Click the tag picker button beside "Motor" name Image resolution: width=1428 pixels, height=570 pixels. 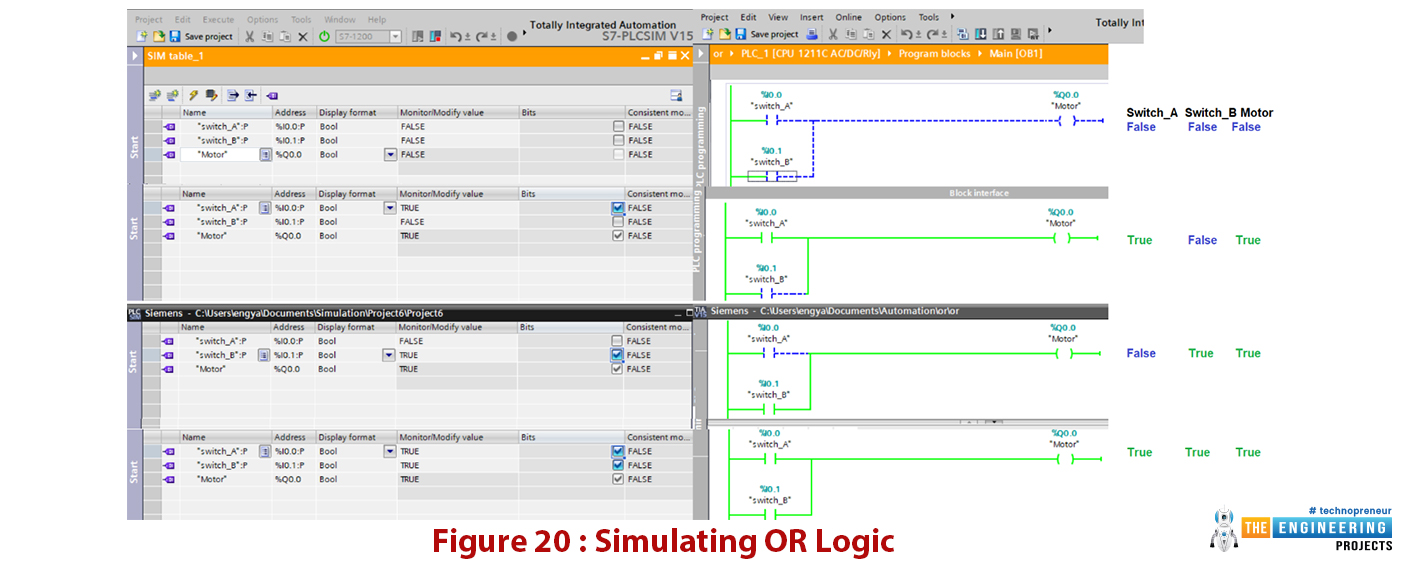(x=265, y=154)
